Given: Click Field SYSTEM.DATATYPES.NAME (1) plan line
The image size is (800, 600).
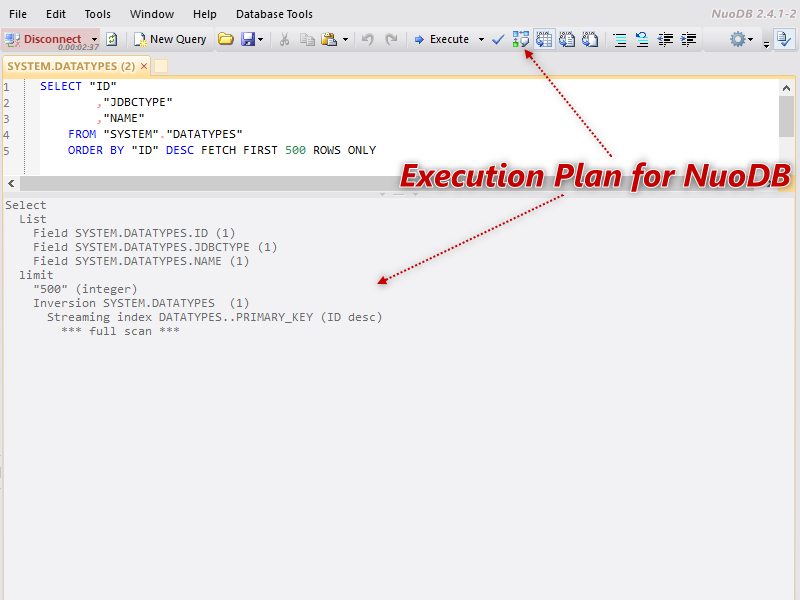Looking at the screenshot, I should click(141, 261).
